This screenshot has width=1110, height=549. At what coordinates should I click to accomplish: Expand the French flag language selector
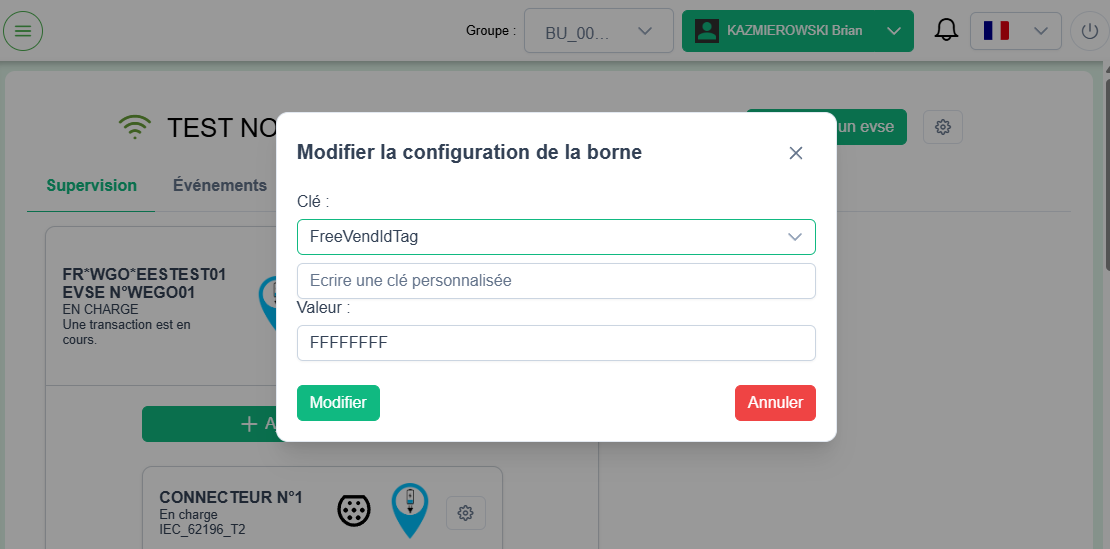click(1014, 31)
